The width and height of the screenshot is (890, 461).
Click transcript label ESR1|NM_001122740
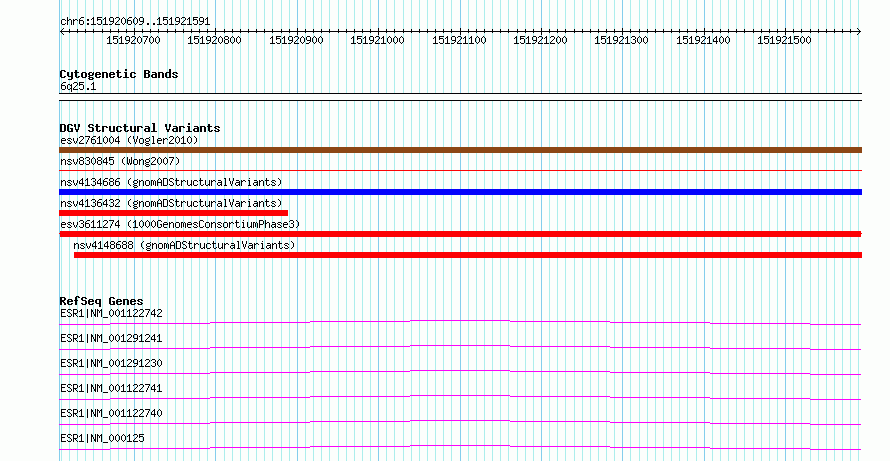tap(111, 413)
